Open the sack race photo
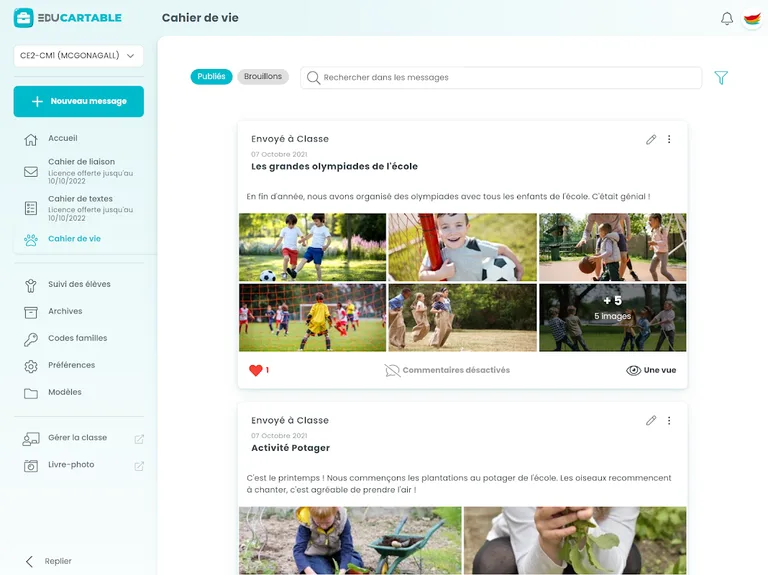768x575 pixels. pos(462,317)
